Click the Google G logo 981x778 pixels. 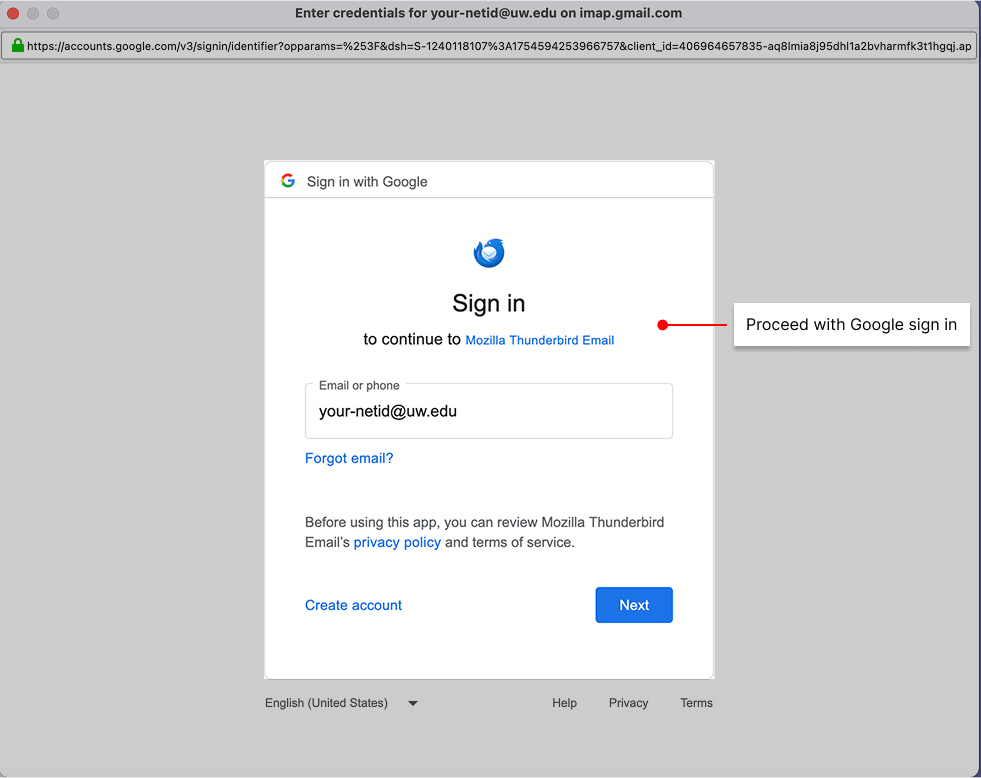pyautogui.click(x=288, y=180)
